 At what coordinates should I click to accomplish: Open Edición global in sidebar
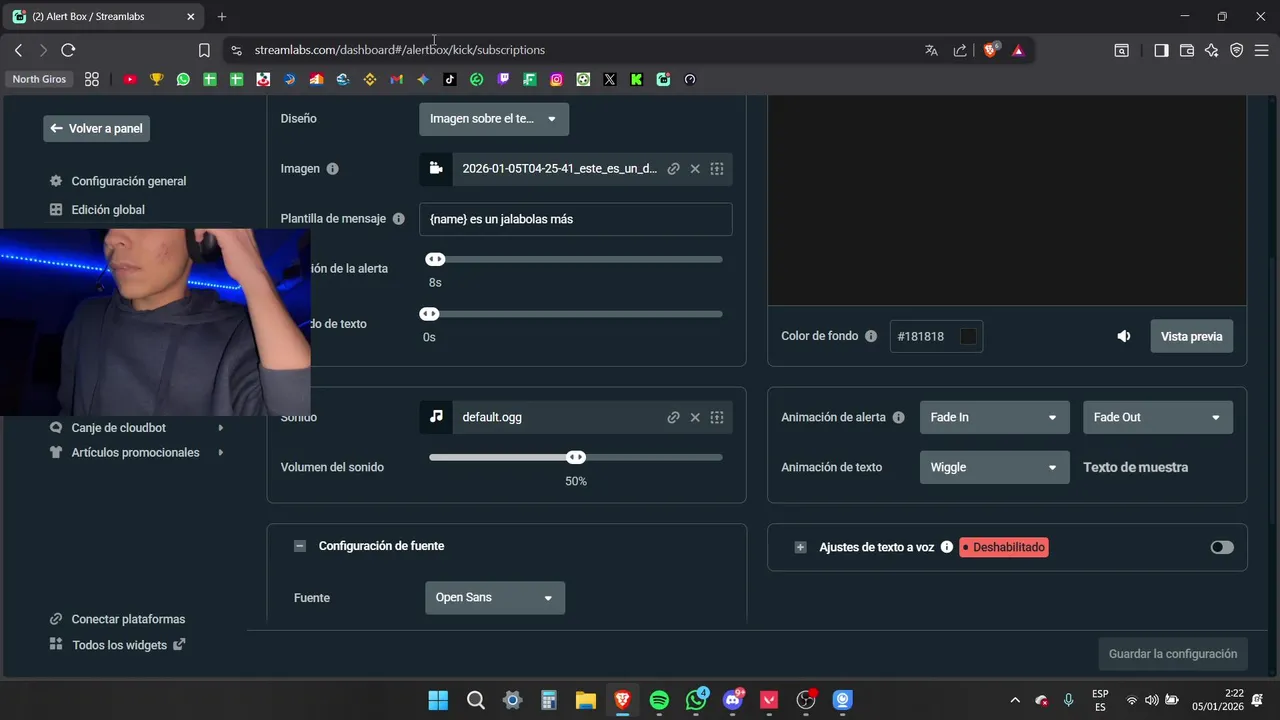[107, 210]
